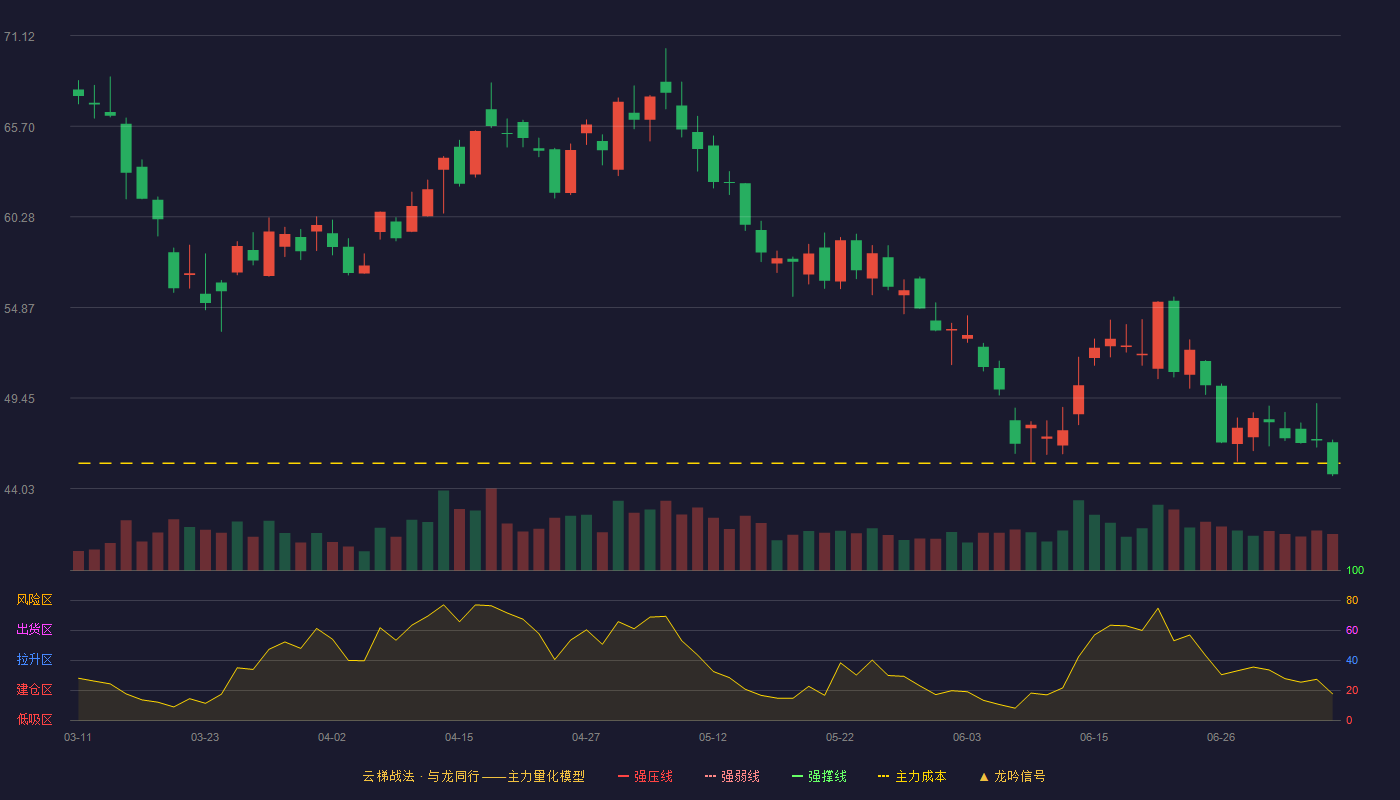
Task: Click the red 强压线 legend line icon
Action: coord(624,776)
